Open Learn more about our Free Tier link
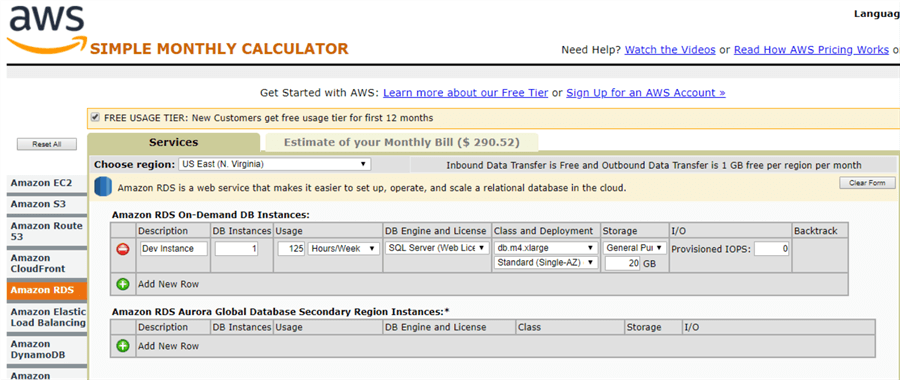Viewport: 900px width, 380px height. [x=465, y=93]
